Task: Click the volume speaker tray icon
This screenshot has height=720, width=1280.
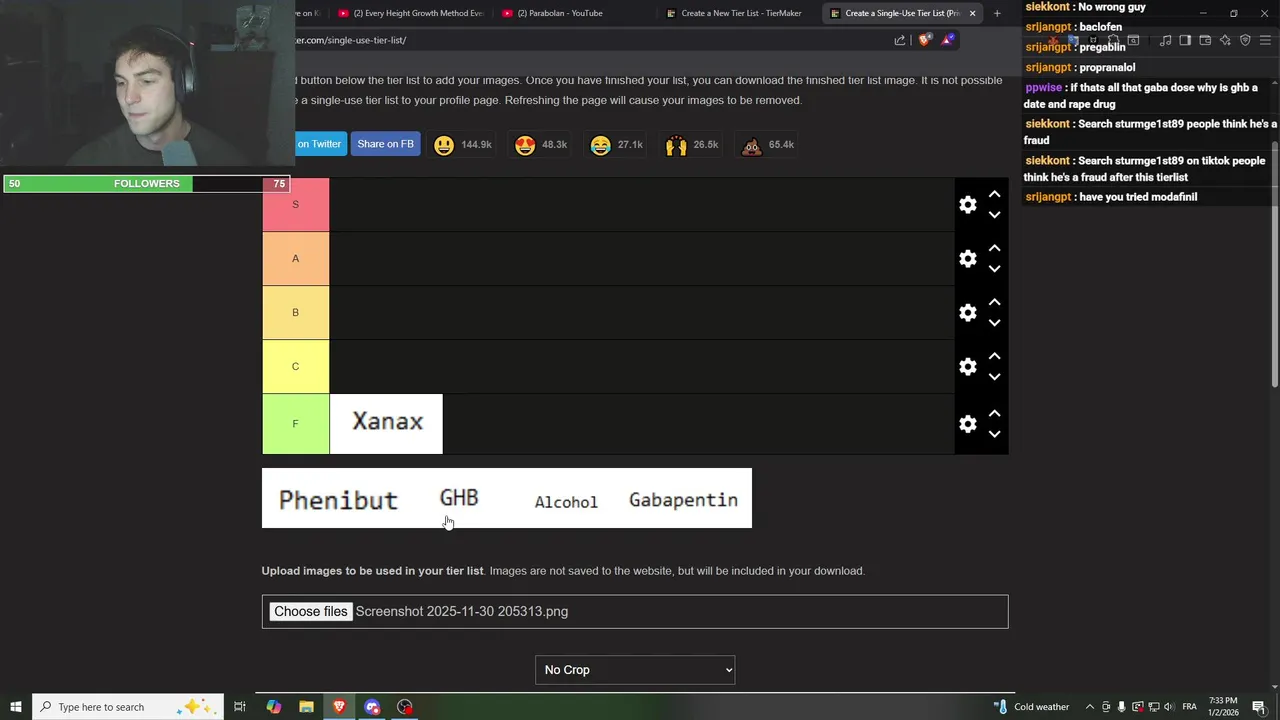Action: 1169,707
